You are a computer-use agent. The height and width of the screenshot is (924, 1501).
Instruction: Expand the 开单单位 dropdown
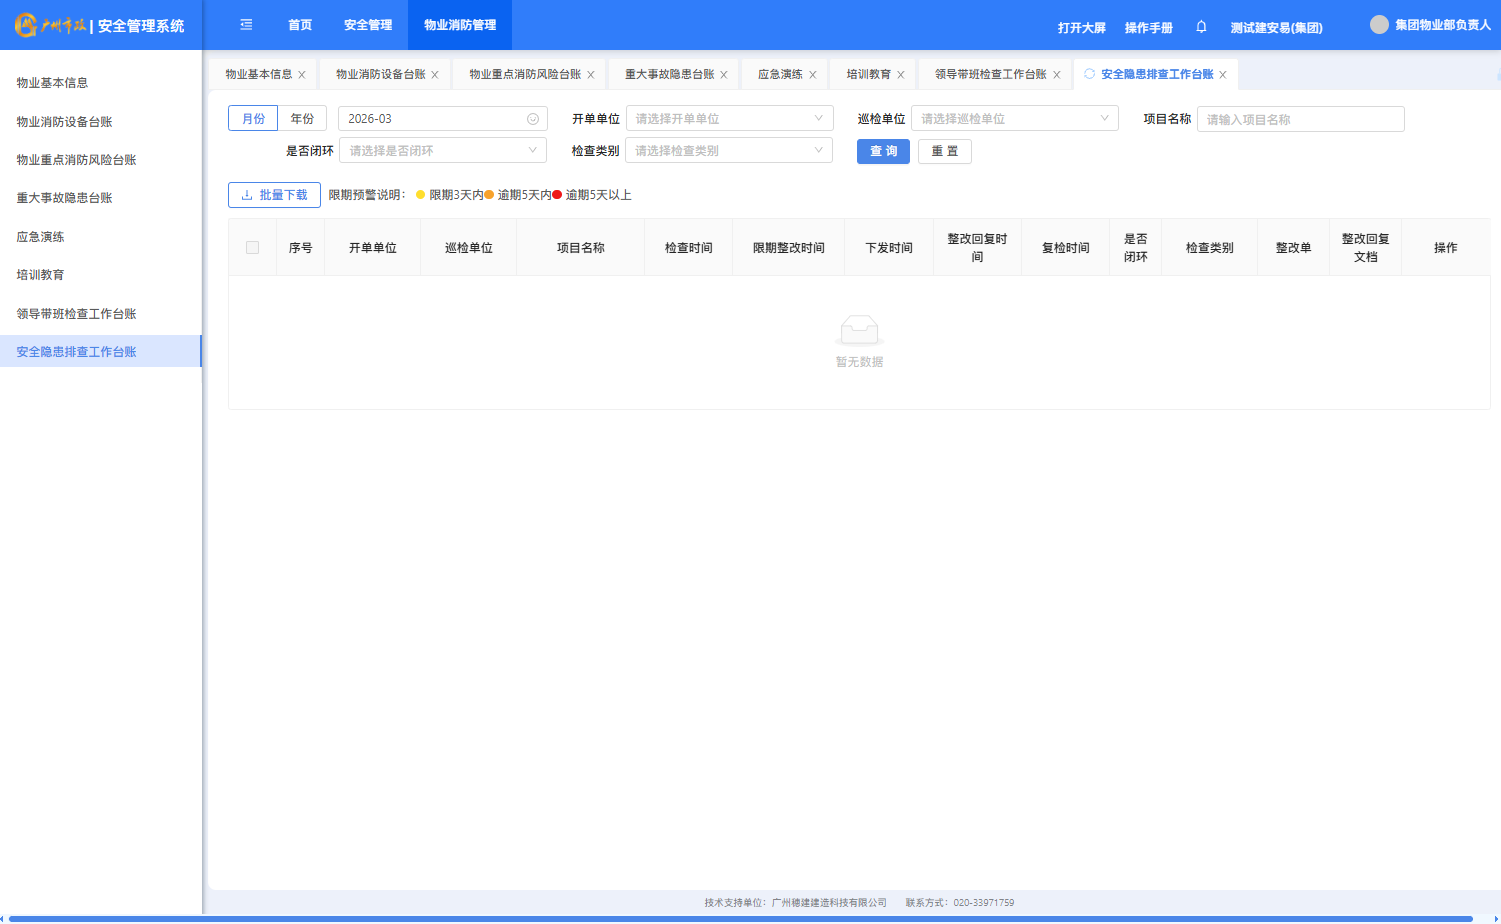pyautogui.click(x=729, y=119)
